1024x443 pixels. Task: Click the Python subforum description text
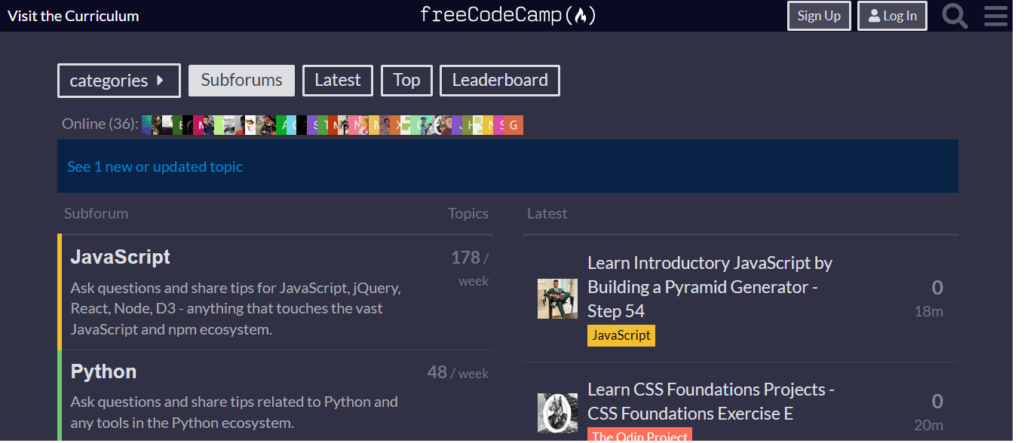(x=234, y=412)
